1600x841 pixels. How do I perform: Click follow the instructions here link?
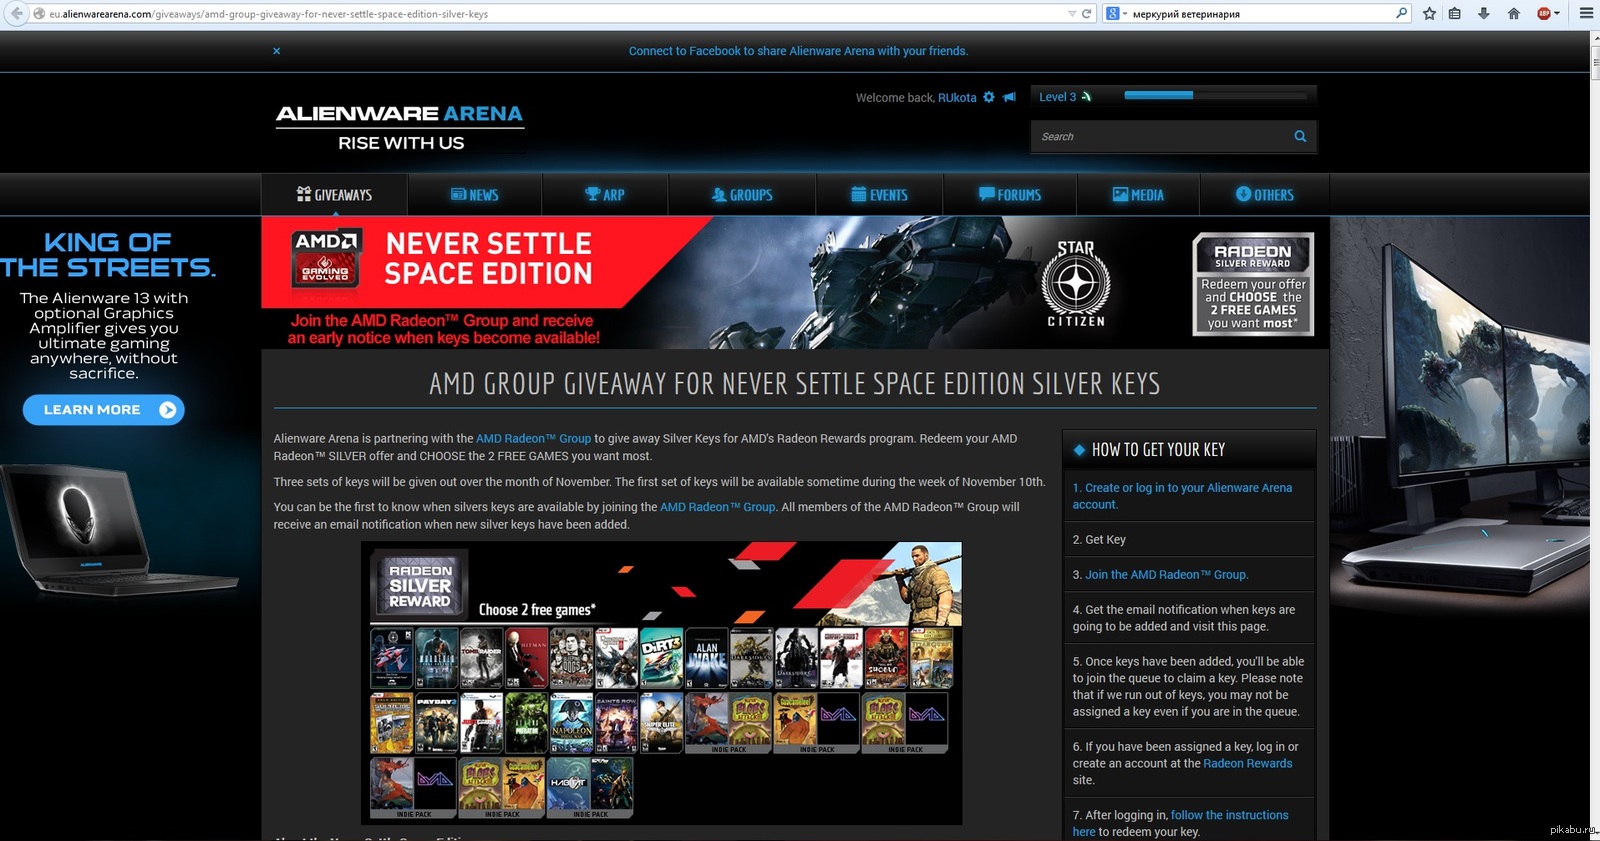click(1180, 824)
